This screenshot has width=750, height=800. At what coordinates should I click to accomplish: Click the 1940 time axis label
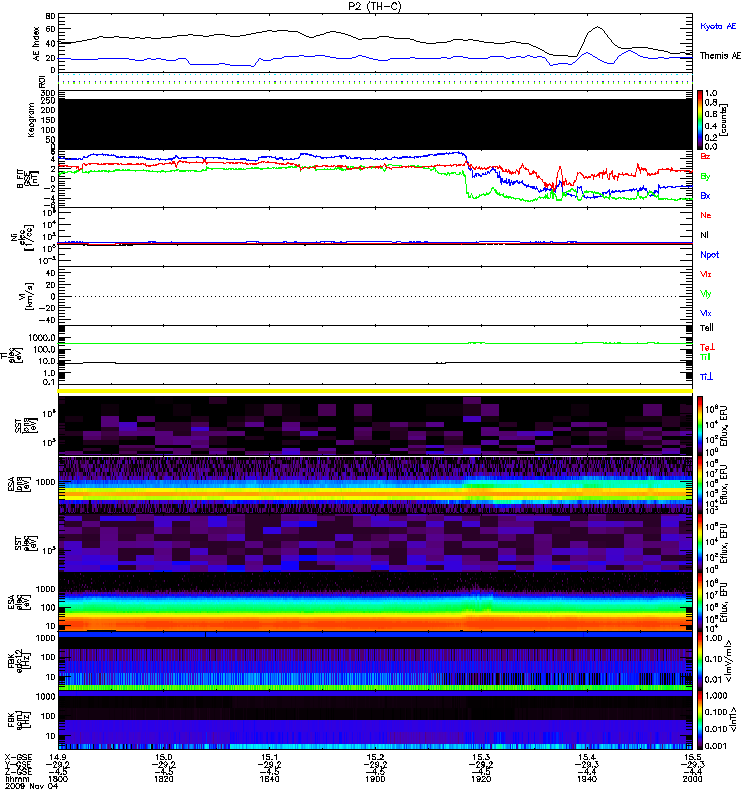click(x=587, y=779)
